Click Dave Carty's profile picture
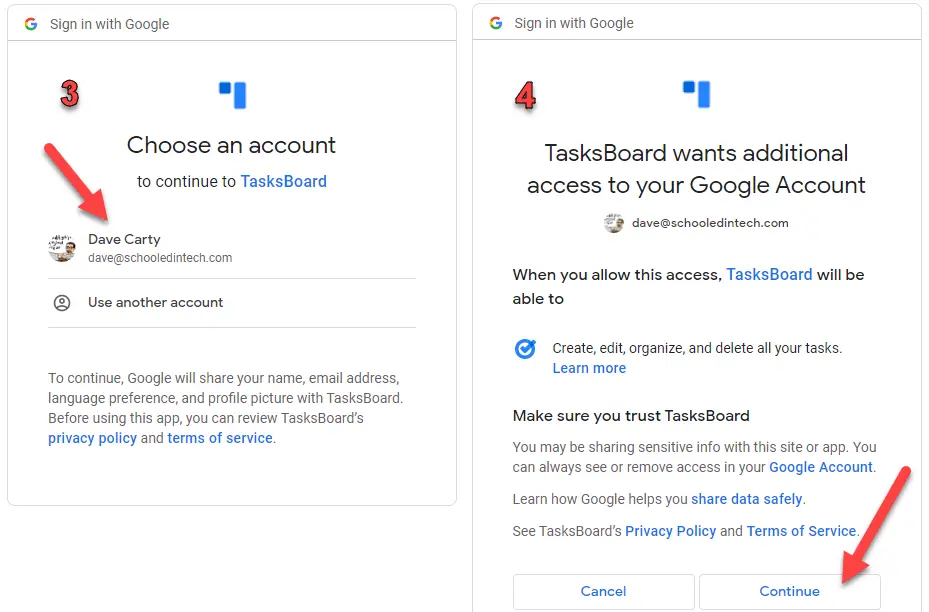The image size is (929, 612). click(62, 248)
